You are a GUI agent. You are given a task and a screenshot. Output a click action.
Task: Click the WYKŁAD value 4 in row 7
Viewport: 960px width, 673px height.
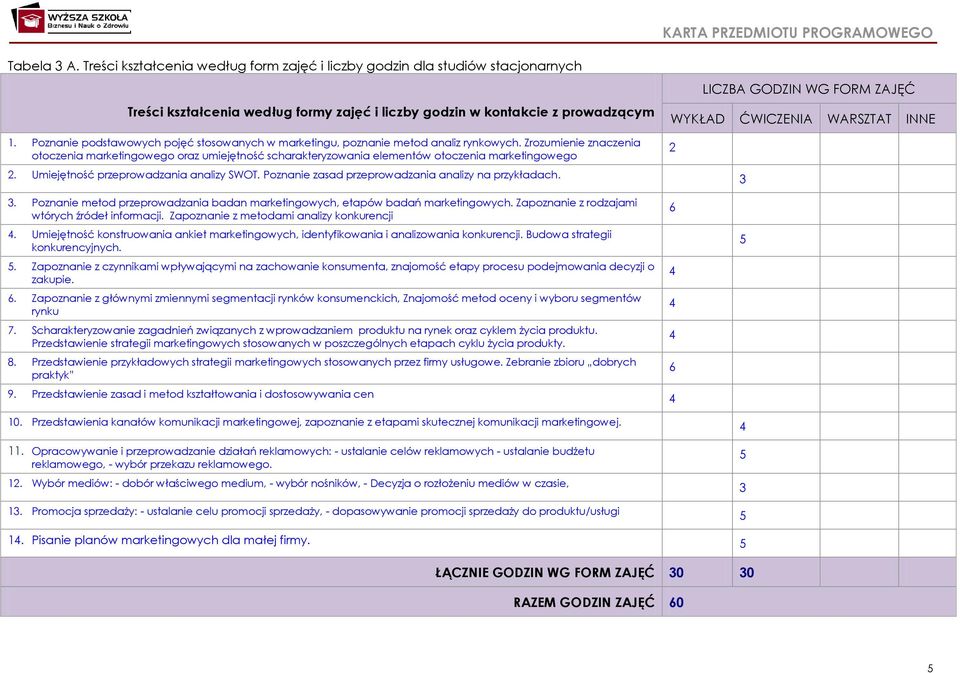[672, 335]
